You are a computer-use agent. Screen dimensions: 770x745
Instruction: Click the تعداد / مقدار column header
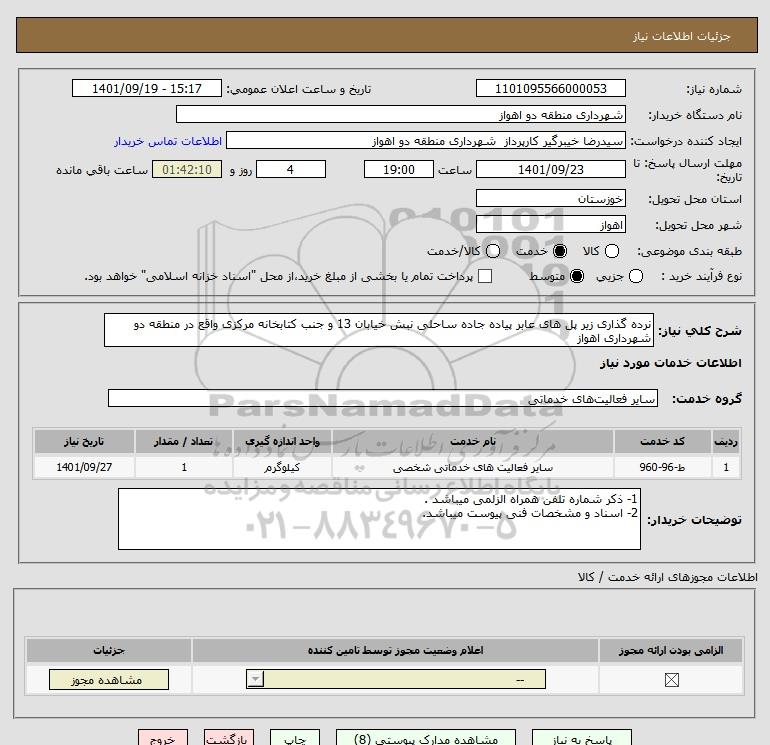pos(184,441)
